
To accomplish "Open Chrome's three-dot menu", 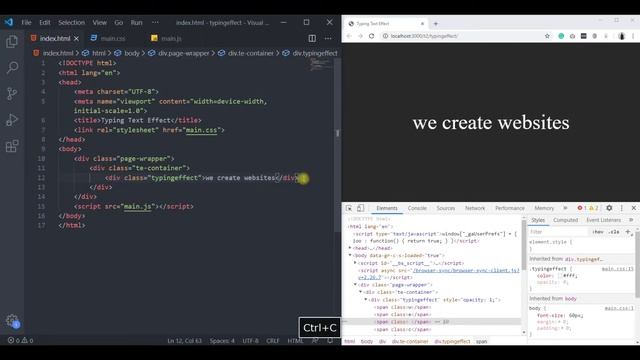I will 633,36.
